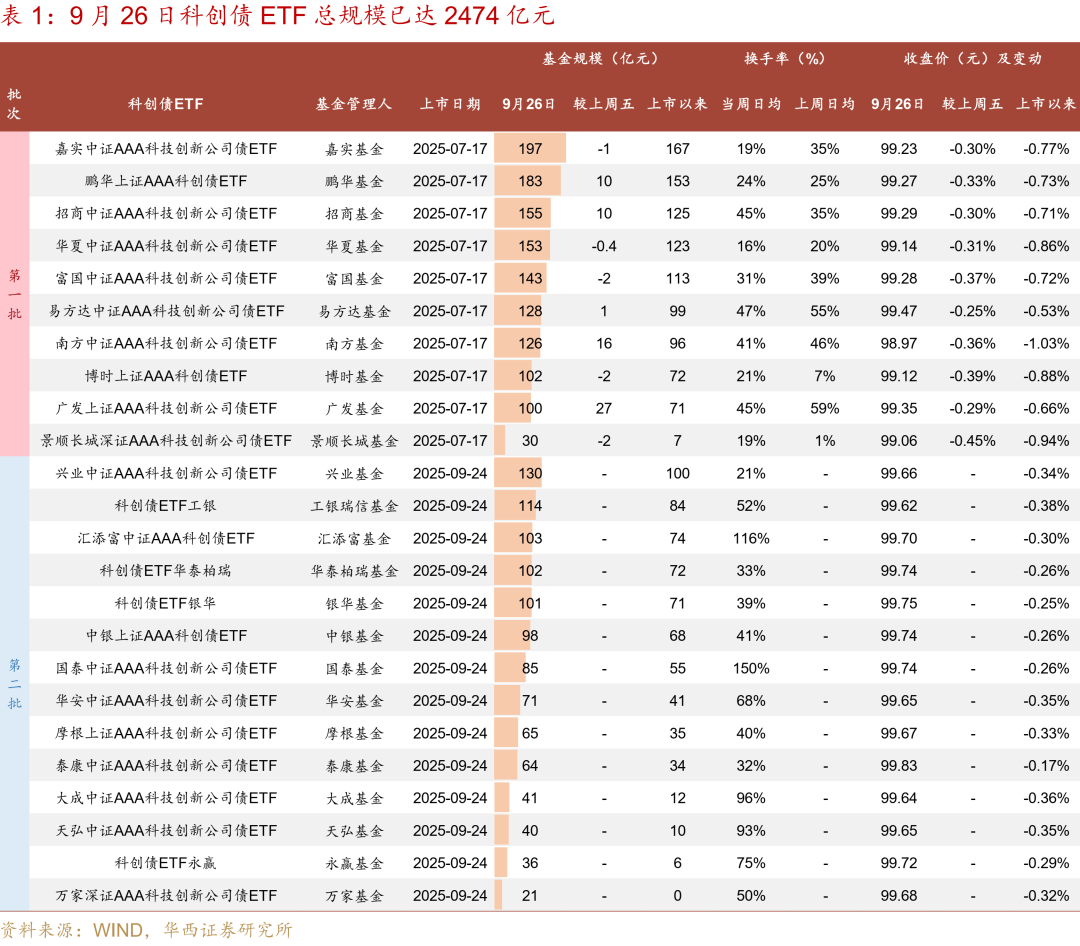Click the '科创债ETF' column header

point(165,104)
